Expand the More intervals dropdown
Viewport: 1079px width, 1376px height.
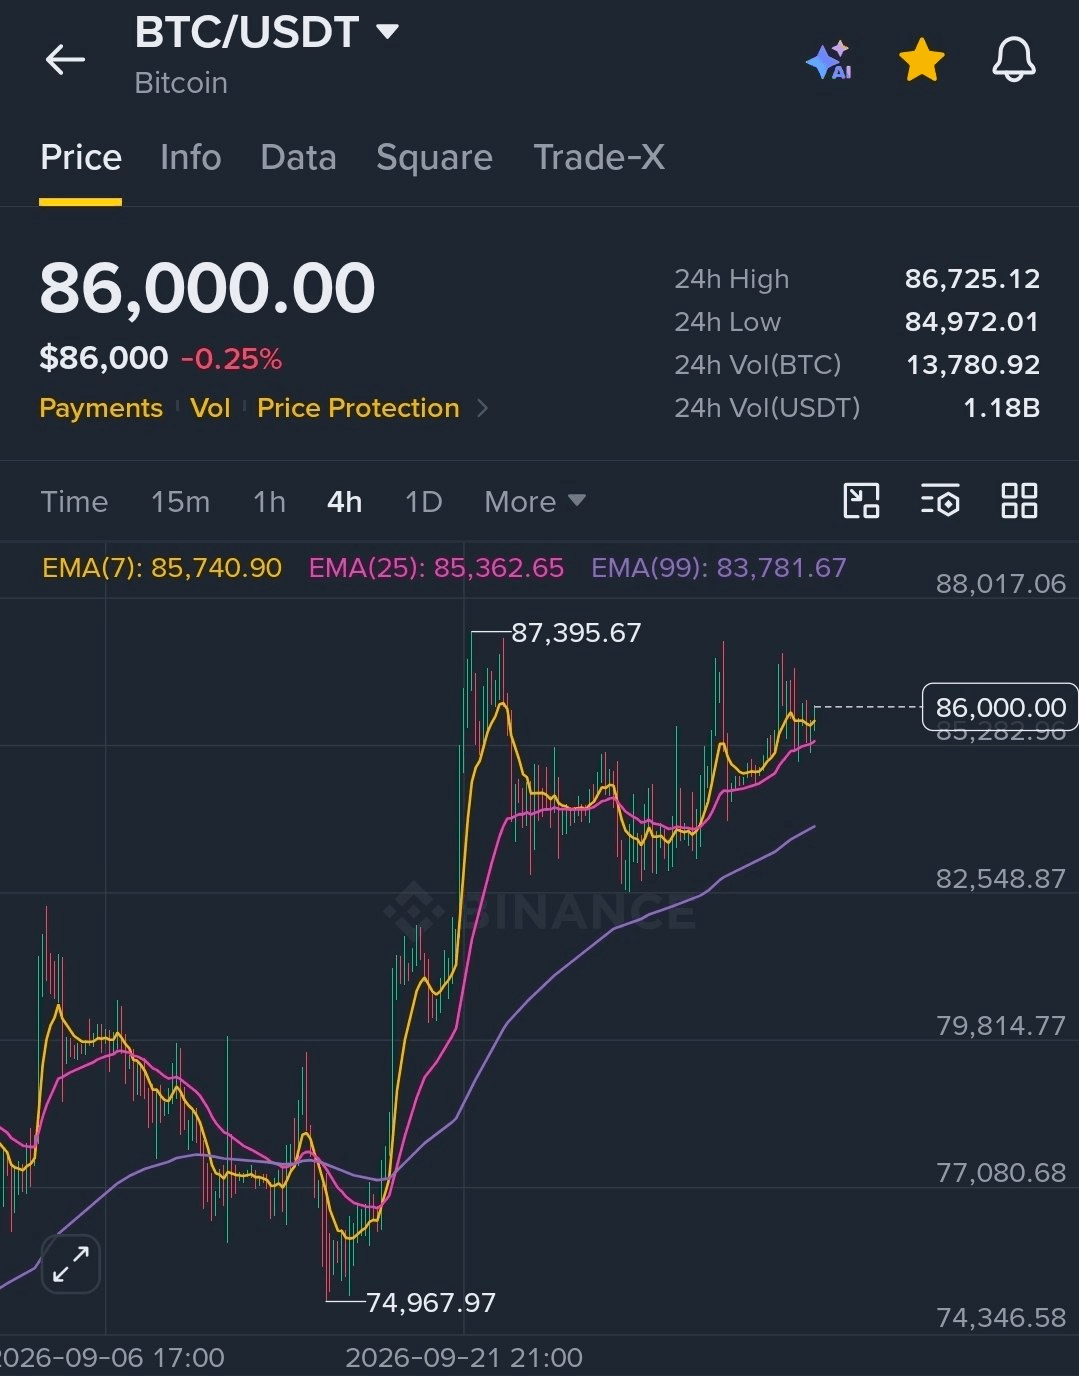coord(535,501)
